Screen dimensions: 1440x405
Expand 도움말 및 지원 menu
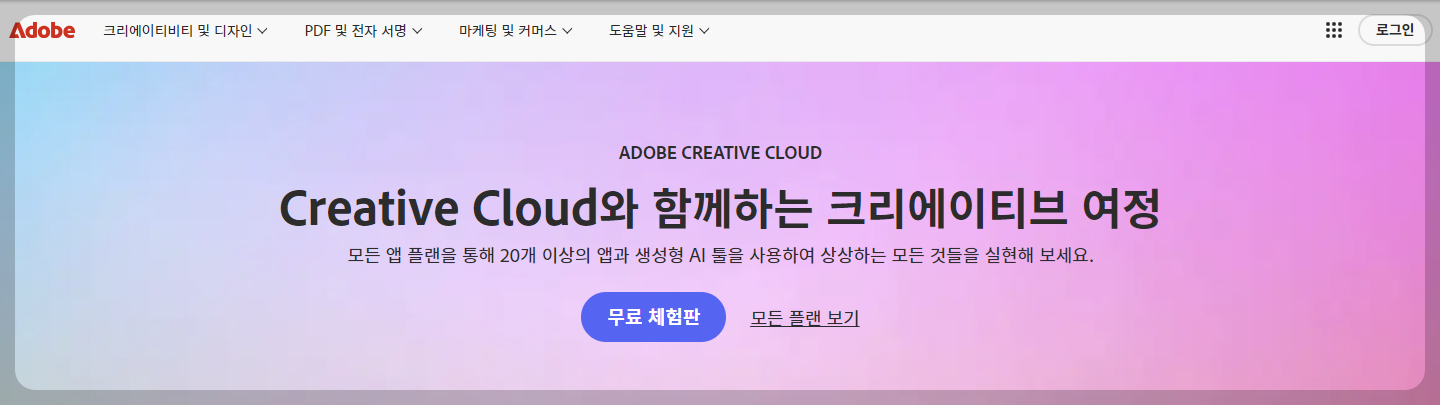pos(659,30)
